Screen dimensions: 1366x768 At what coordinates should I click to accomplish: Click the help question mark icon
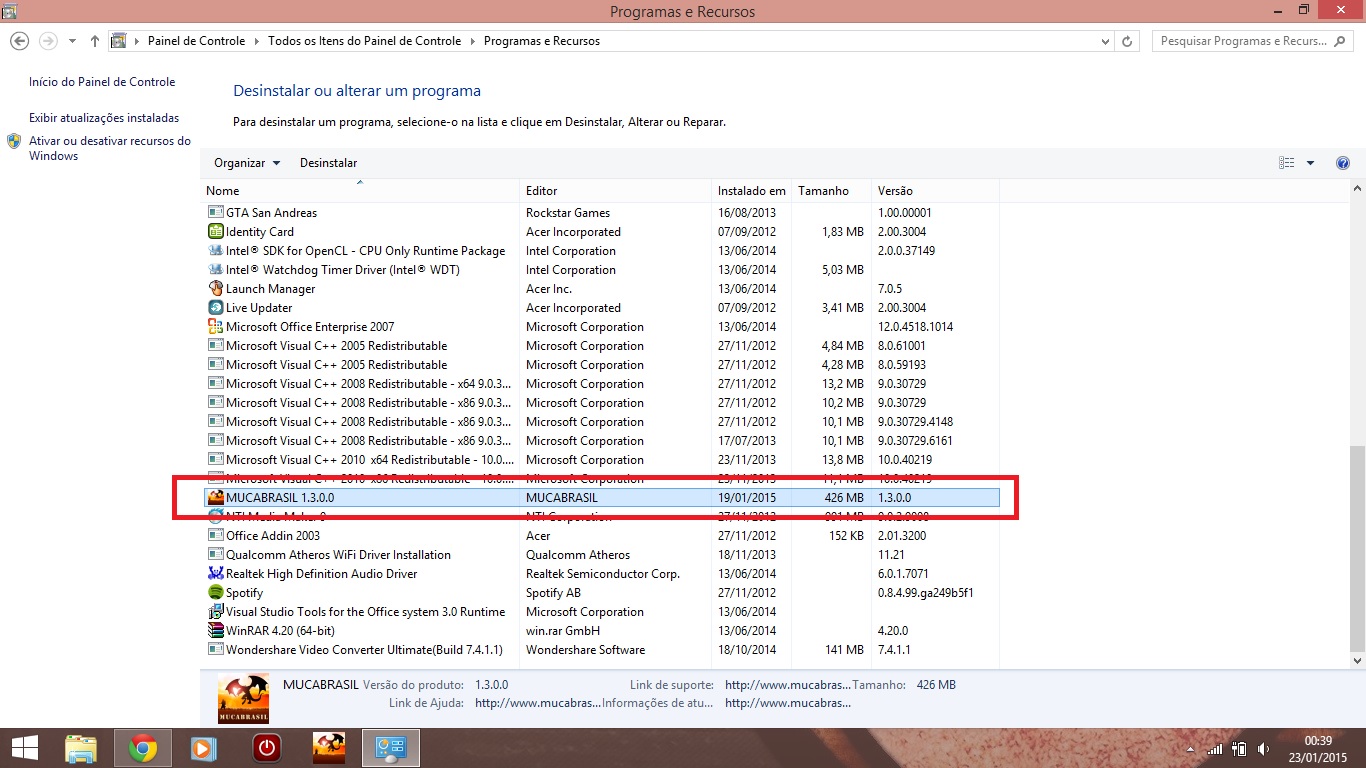tap(1343, 163)
